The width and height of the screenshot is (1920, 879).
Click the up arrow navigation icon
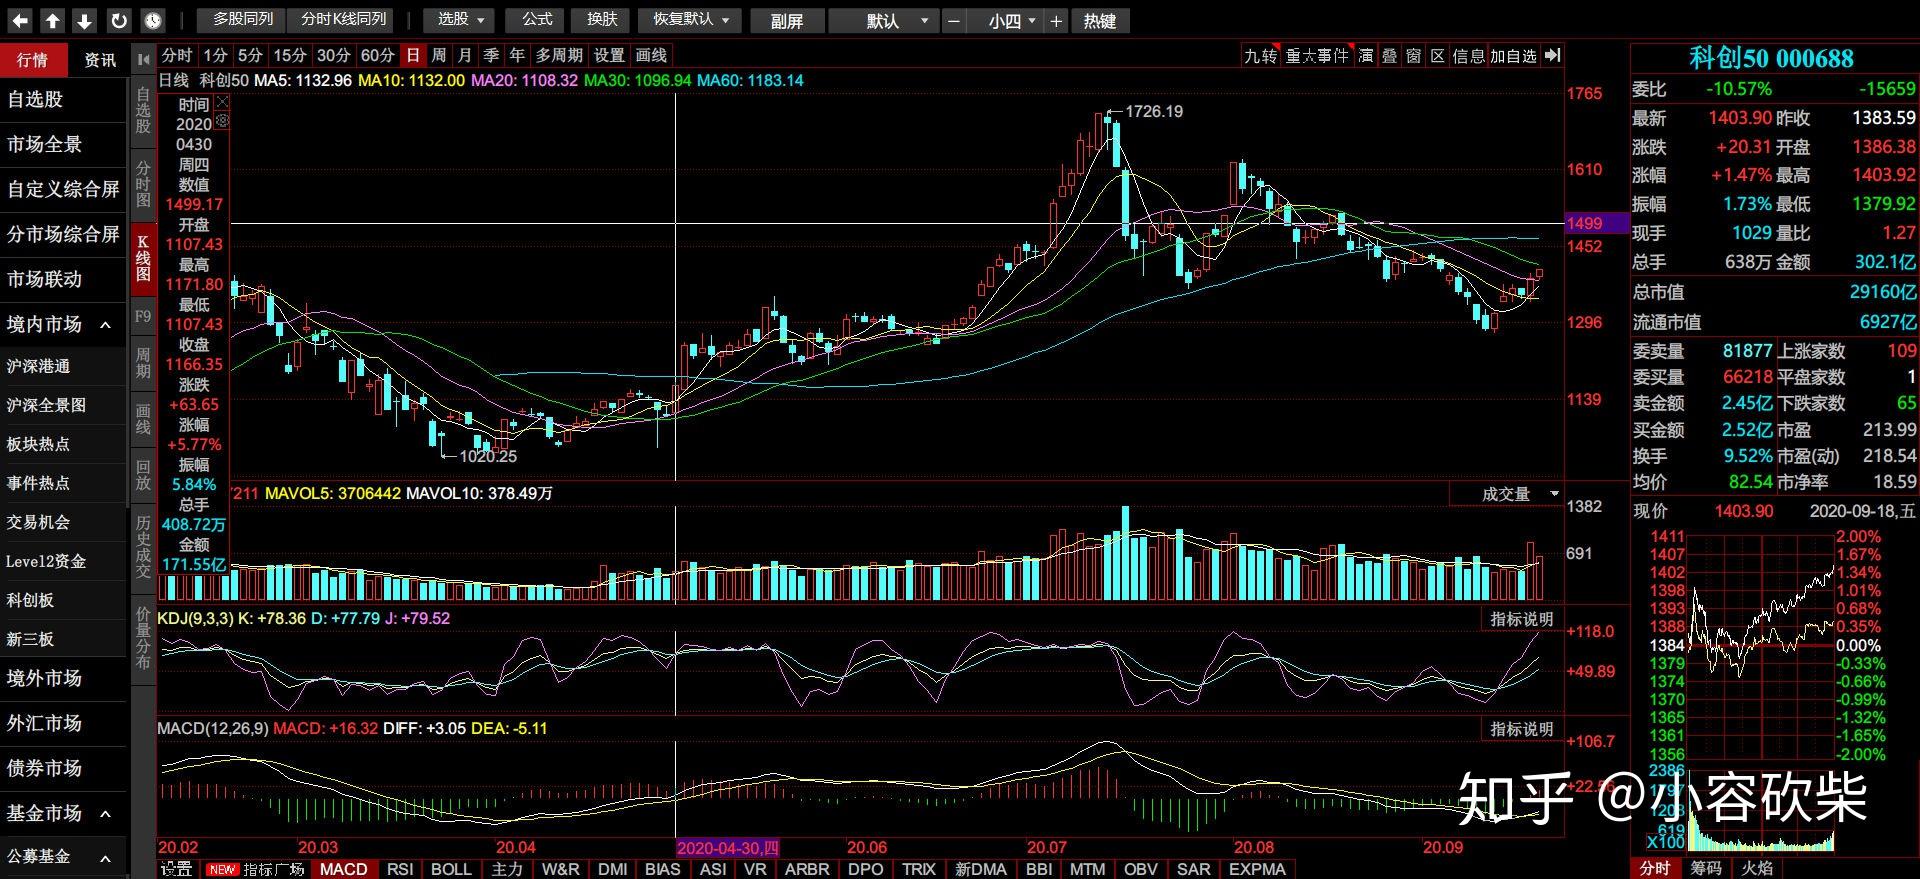pyautogui.click(x=53, y=20)
